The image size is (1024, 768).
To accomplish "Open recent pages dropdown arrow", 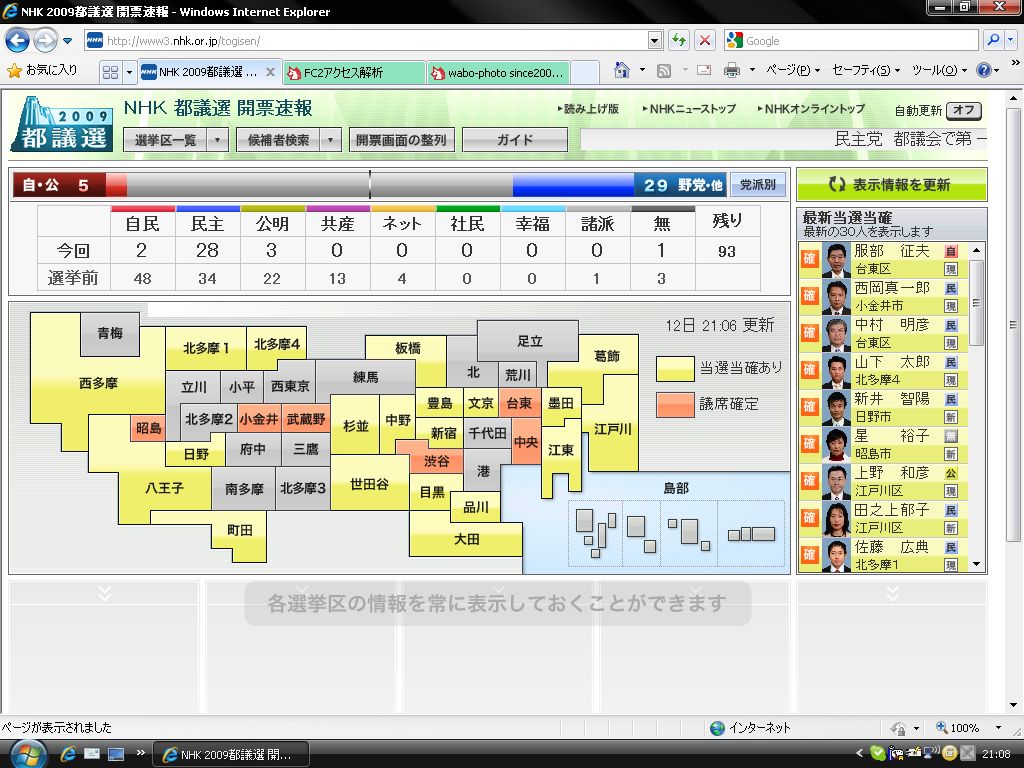I will pos(67,40).
